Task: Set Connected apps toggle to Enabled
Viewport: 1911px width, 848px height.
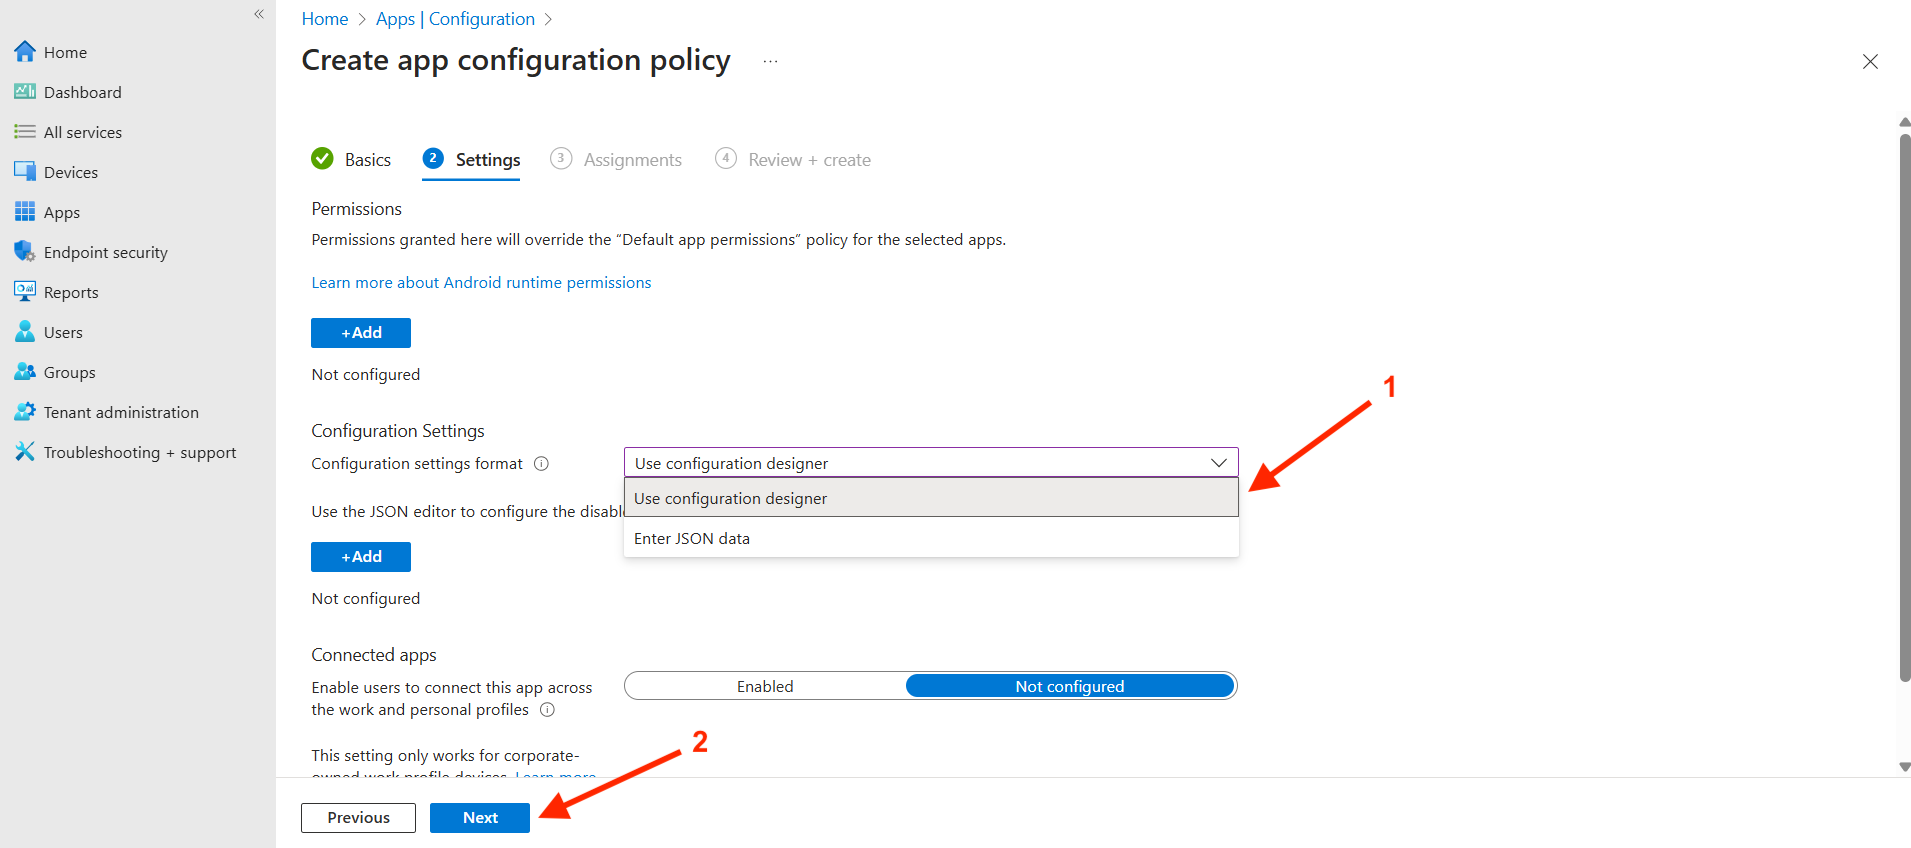Action: 765,686
